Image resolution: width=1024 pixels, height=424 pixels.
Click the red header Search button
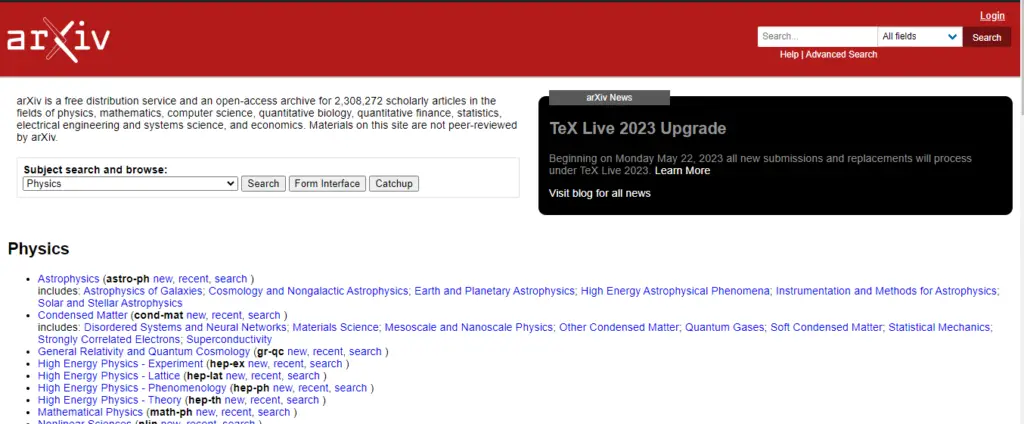[x=986, y=37]
